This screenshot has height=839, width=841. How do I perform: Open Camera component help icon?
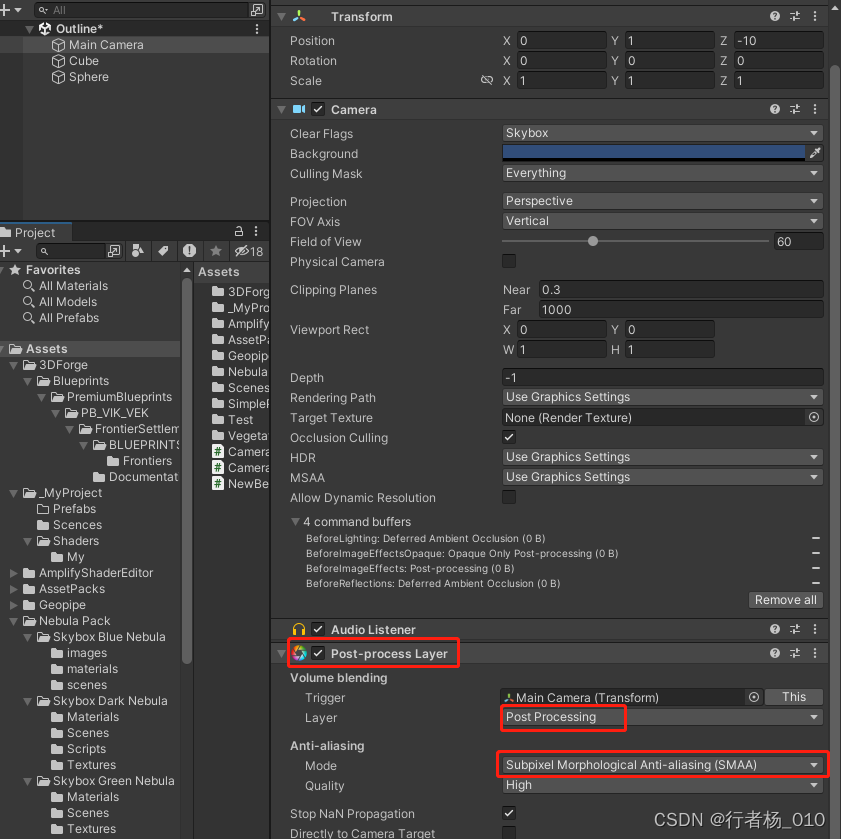pyautogui.click(x=774, y=109)
